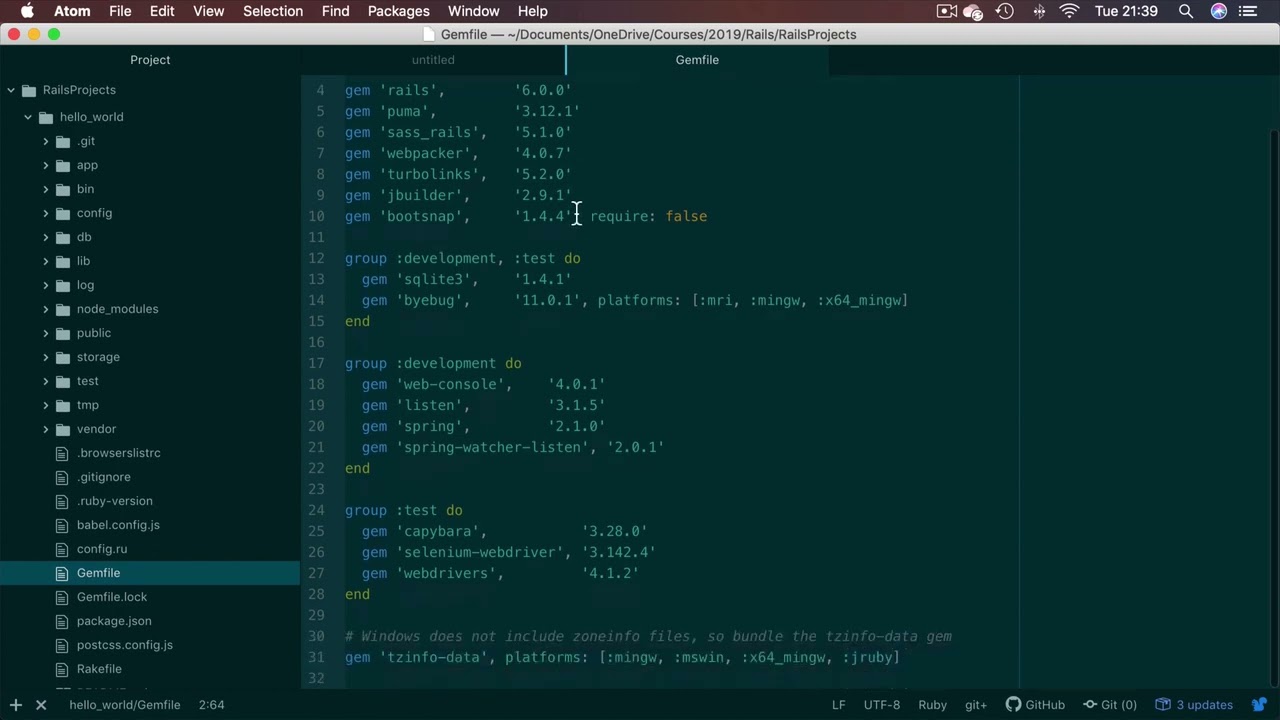
Task: Expand the .git folder
Action: coord(45,141)
